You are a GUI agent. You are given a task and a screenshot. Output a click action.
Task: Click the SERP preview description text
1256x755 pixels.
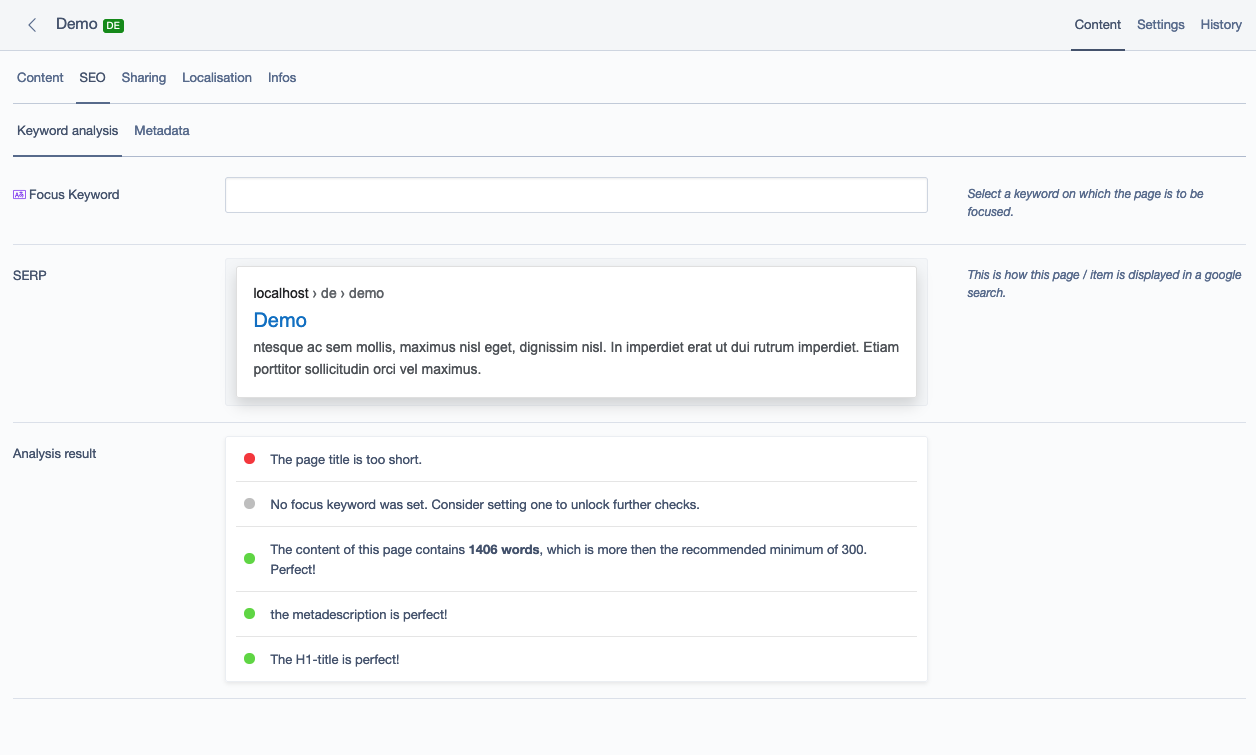(x=576, y=358)
